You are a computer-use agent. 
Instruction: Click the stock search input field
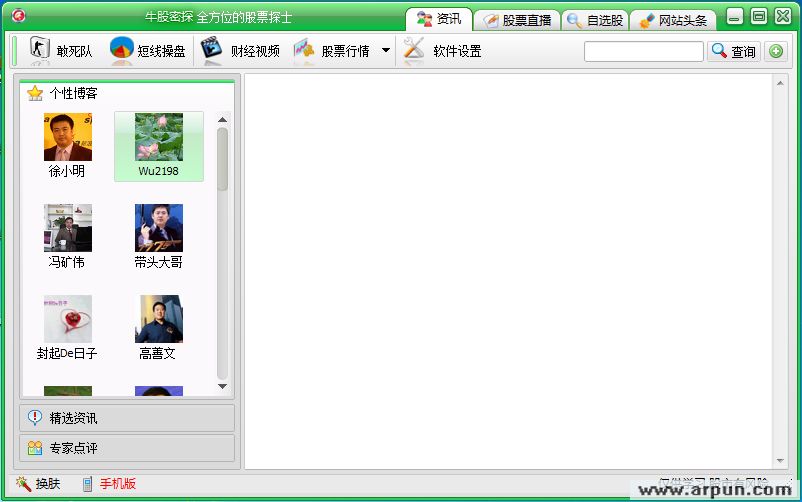643,51
